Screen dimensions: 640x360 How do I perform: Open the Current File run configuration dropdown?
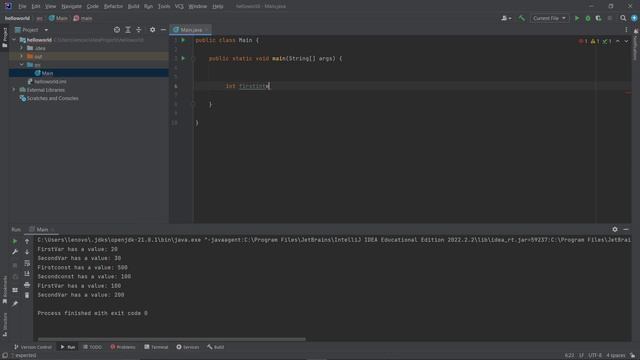(x=549, y=18)
